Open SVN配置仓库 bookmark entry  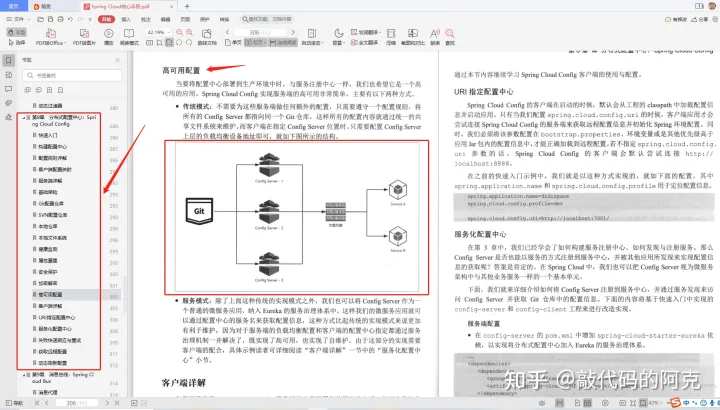tap(52, 215)
